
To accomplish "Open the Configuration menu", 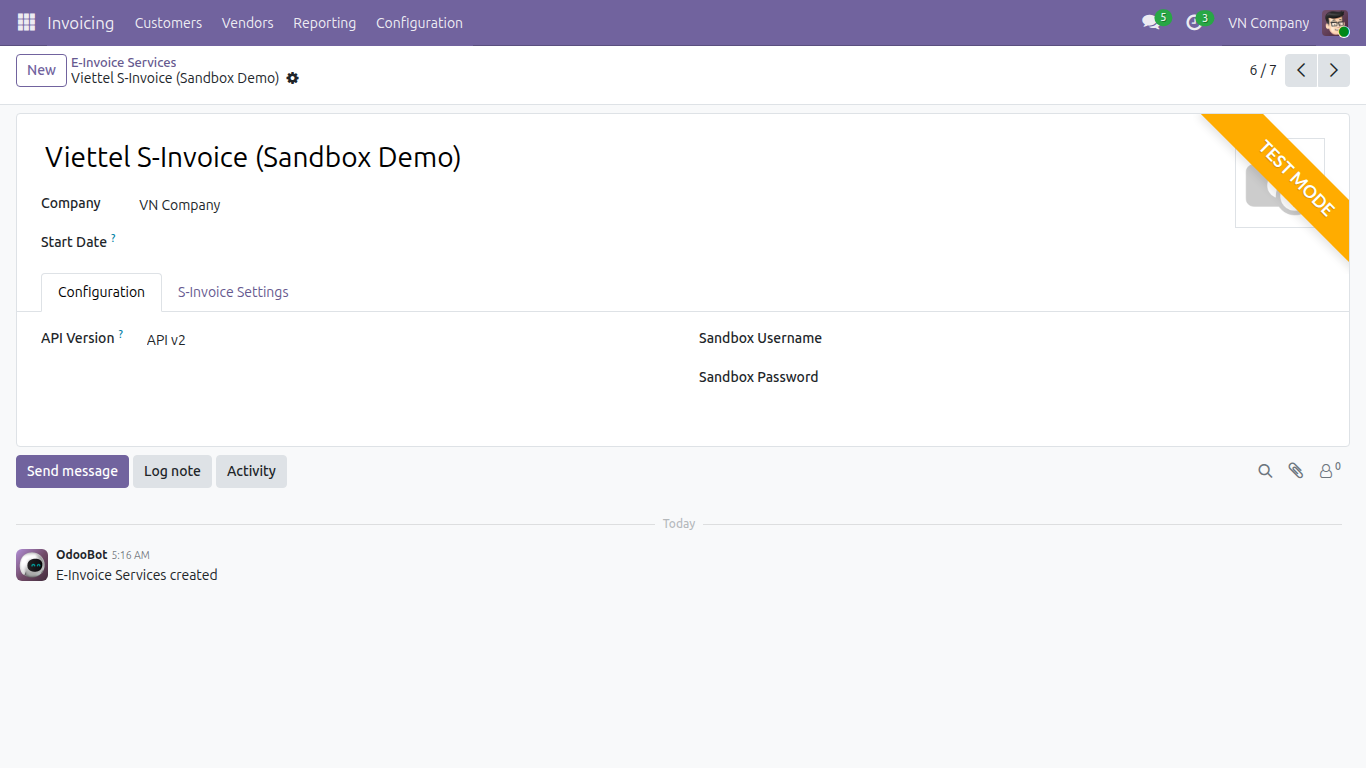I will coord(419,23).
